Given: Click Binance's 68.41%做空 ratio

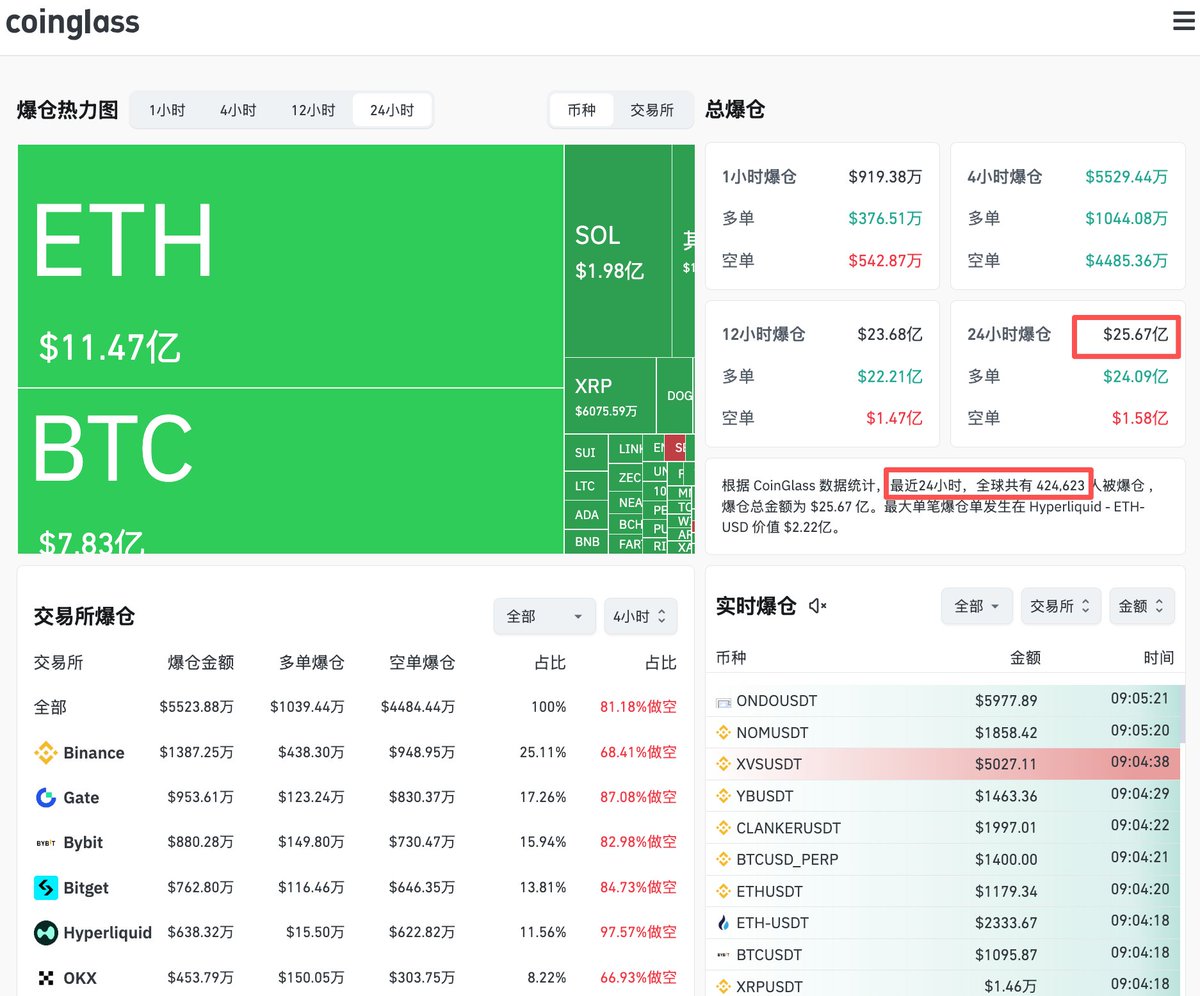Looking at the screenshot, I should click(638, 753).
